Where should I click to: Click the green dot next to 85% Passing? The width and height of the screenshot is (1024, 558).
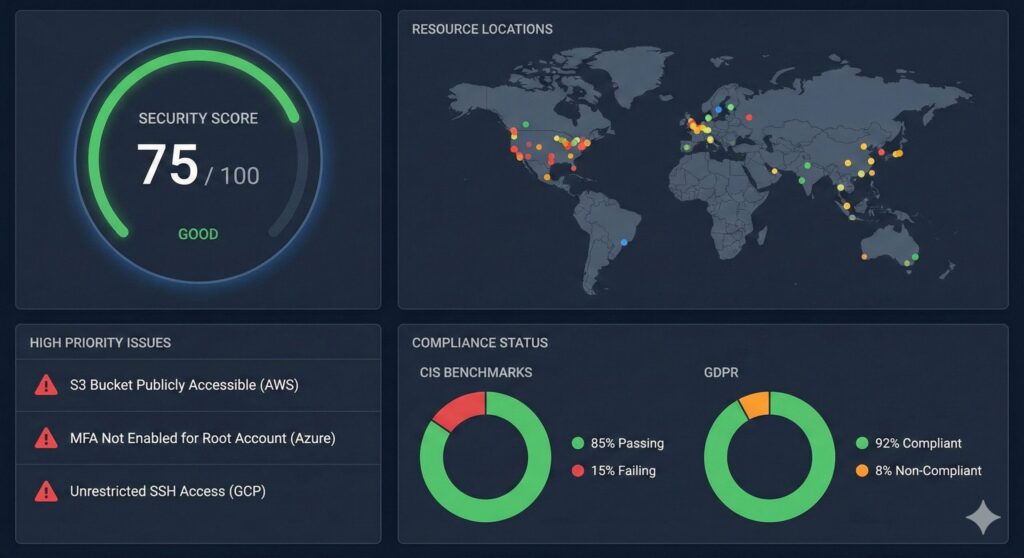point(578,443)
